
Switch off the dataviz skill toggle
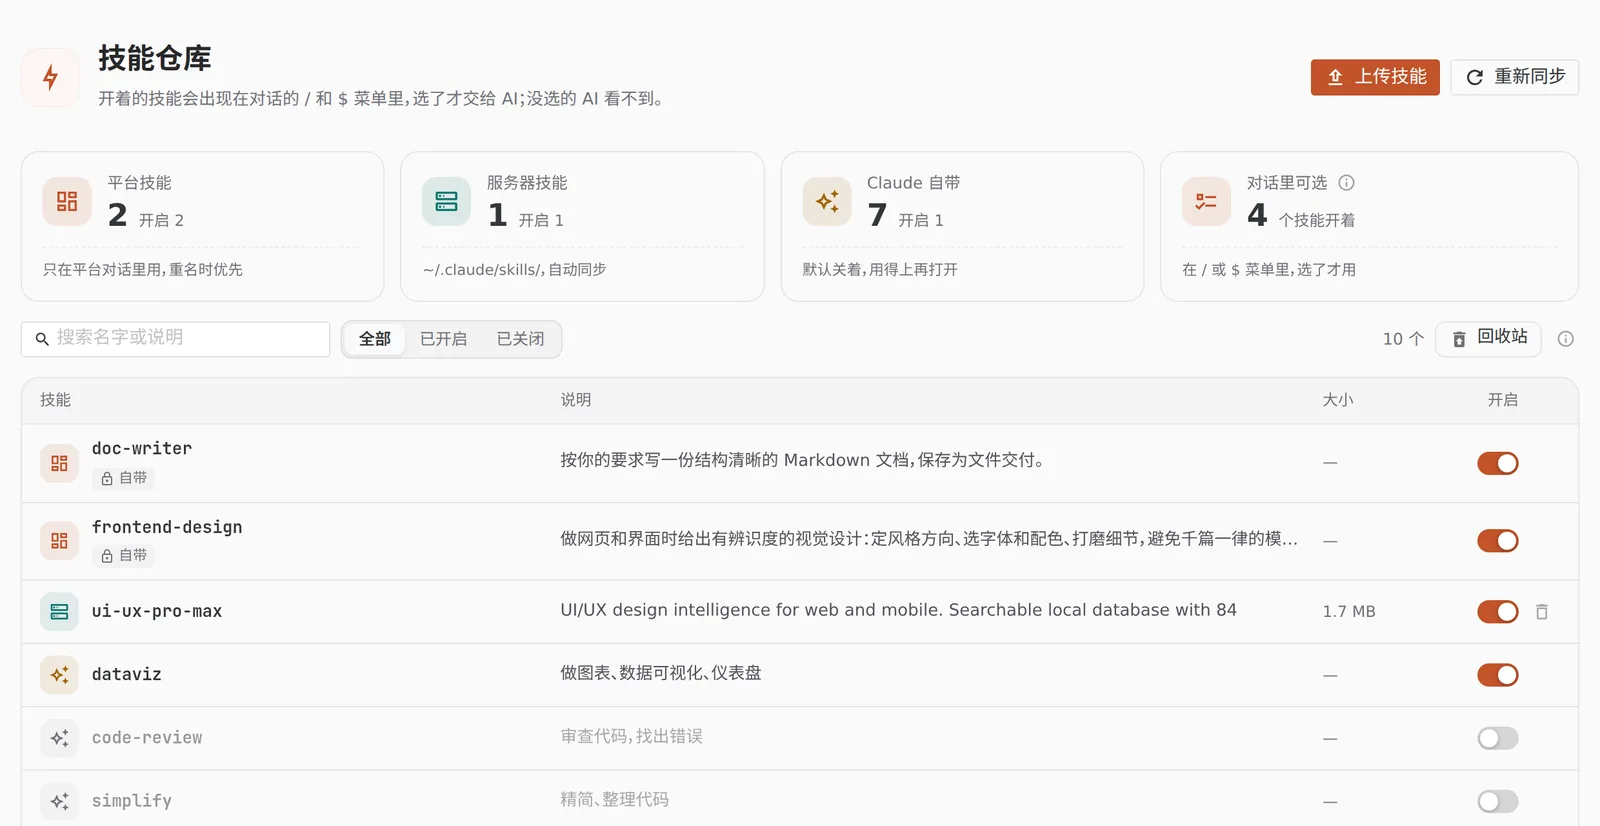[1498, 675]
